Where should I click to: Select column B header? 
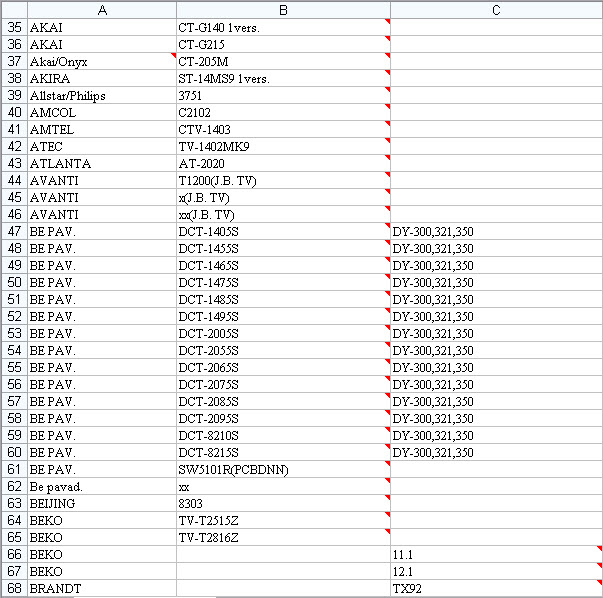coord(283,9)
